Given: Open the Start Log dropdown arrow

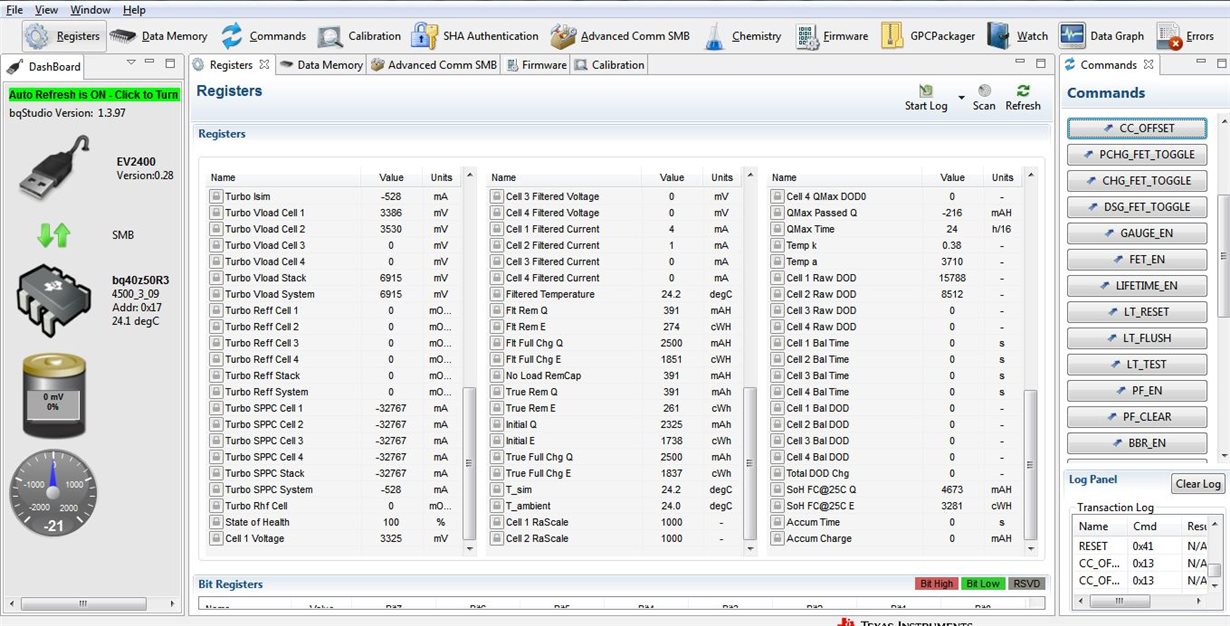Looking at the screenshot, I should (961, 98).
